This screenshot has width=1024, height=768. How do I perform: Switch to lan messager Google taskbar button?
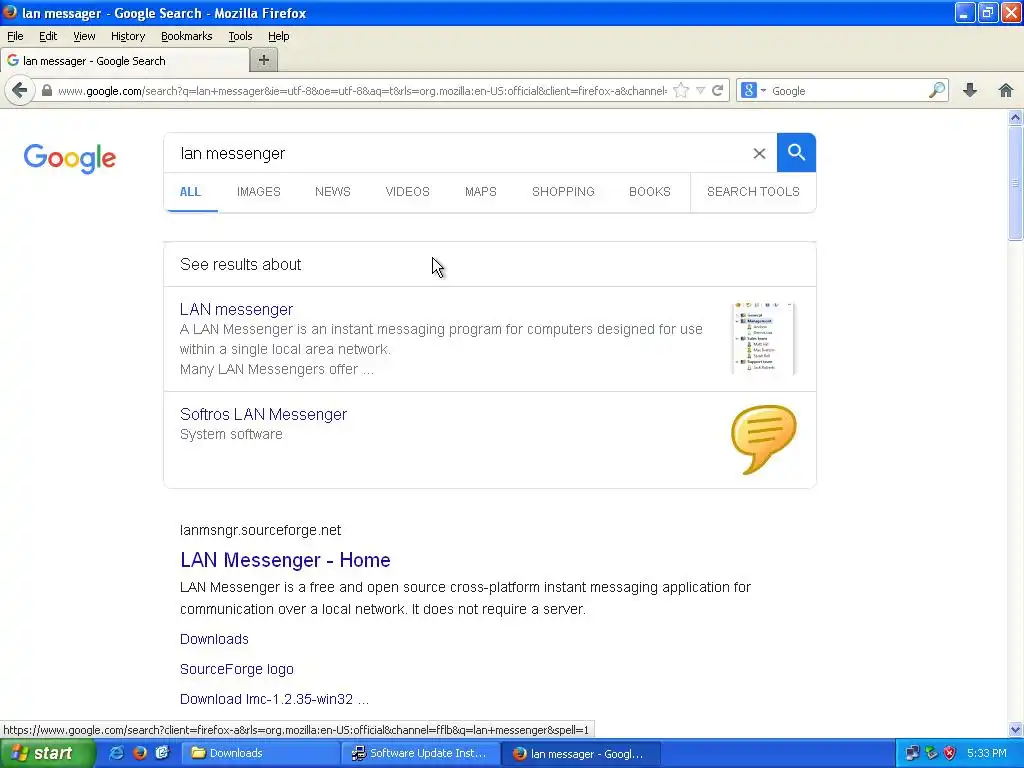coord(581,753)
